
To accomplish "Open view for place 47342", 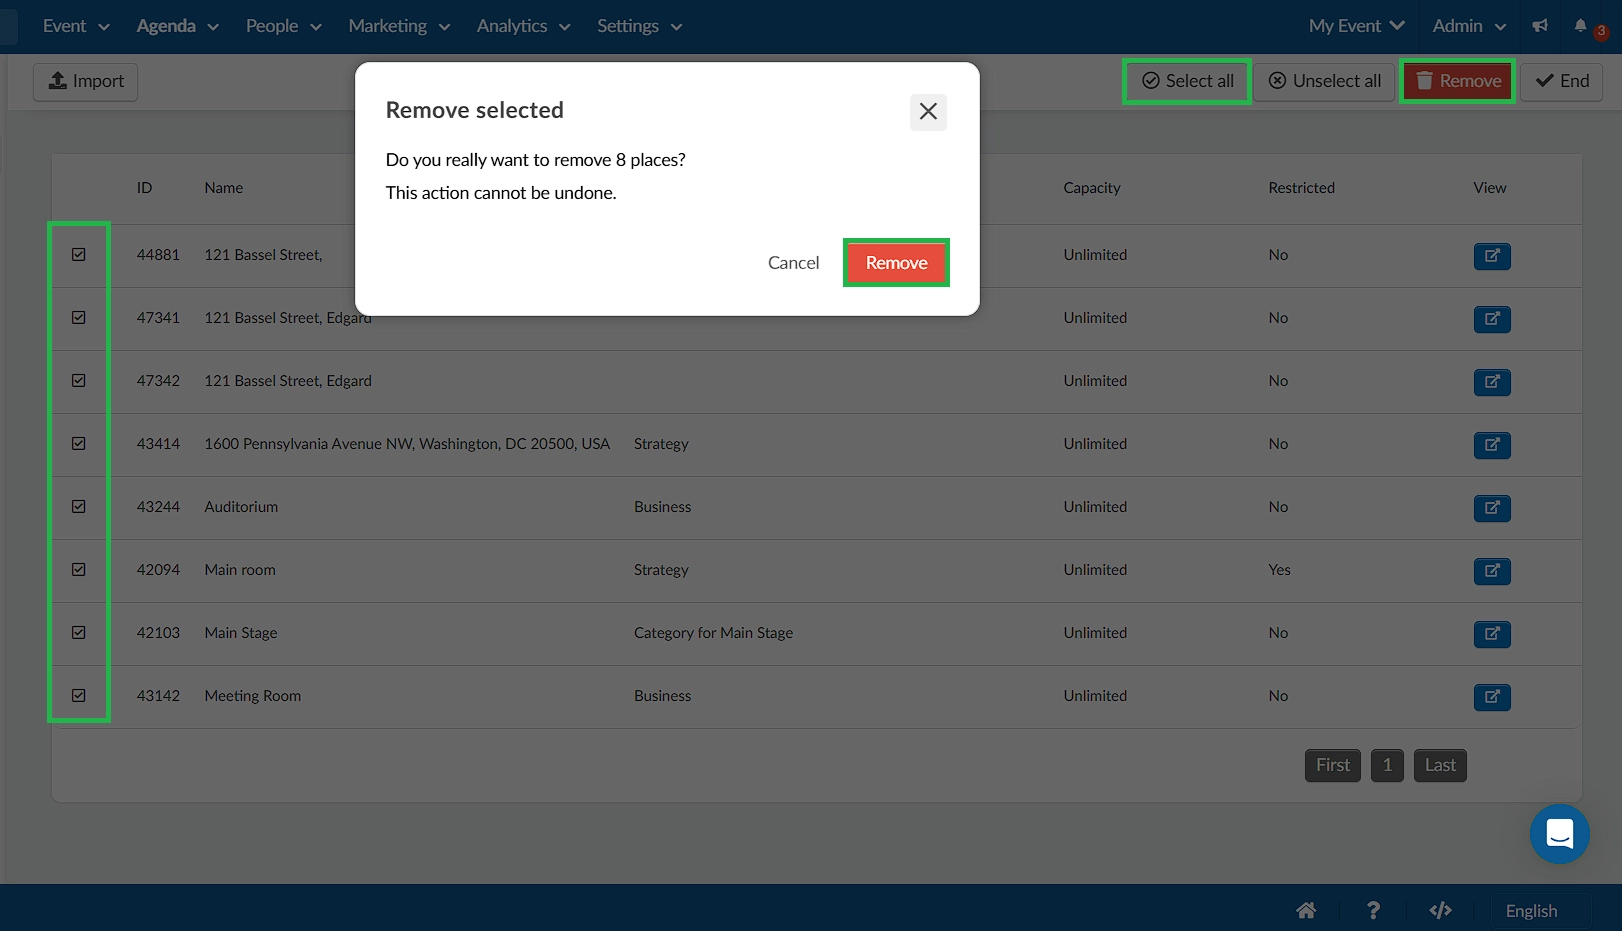I will click(1492, 382).
